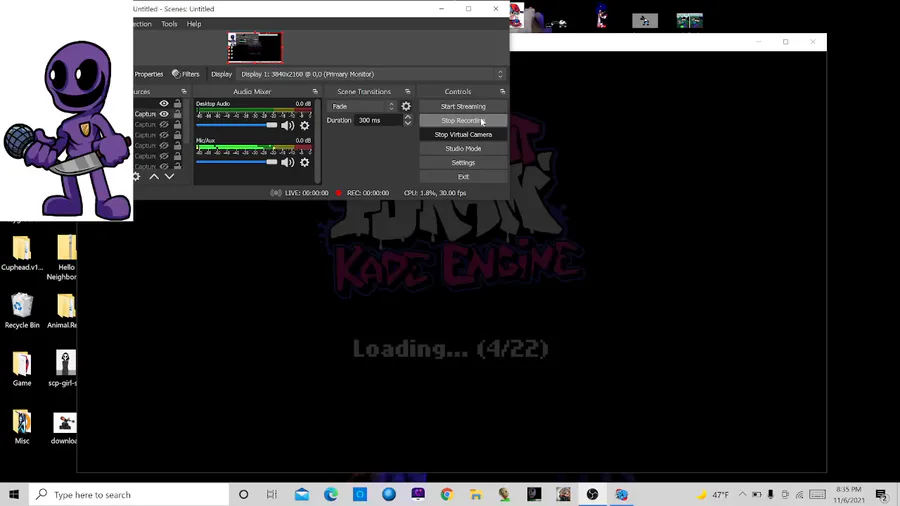This screenshot has height=506, width=900.
Task: Open Desktop Audio gear settings
Action: click(x=305, y=126)
